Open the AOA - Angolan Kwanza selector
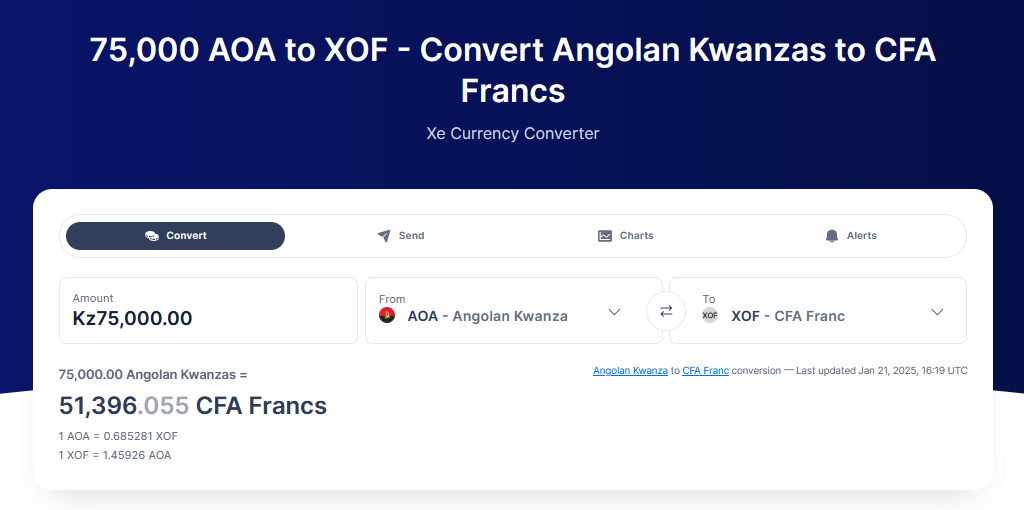Viewport: 1024px width, 510px height. coord(487,316)
